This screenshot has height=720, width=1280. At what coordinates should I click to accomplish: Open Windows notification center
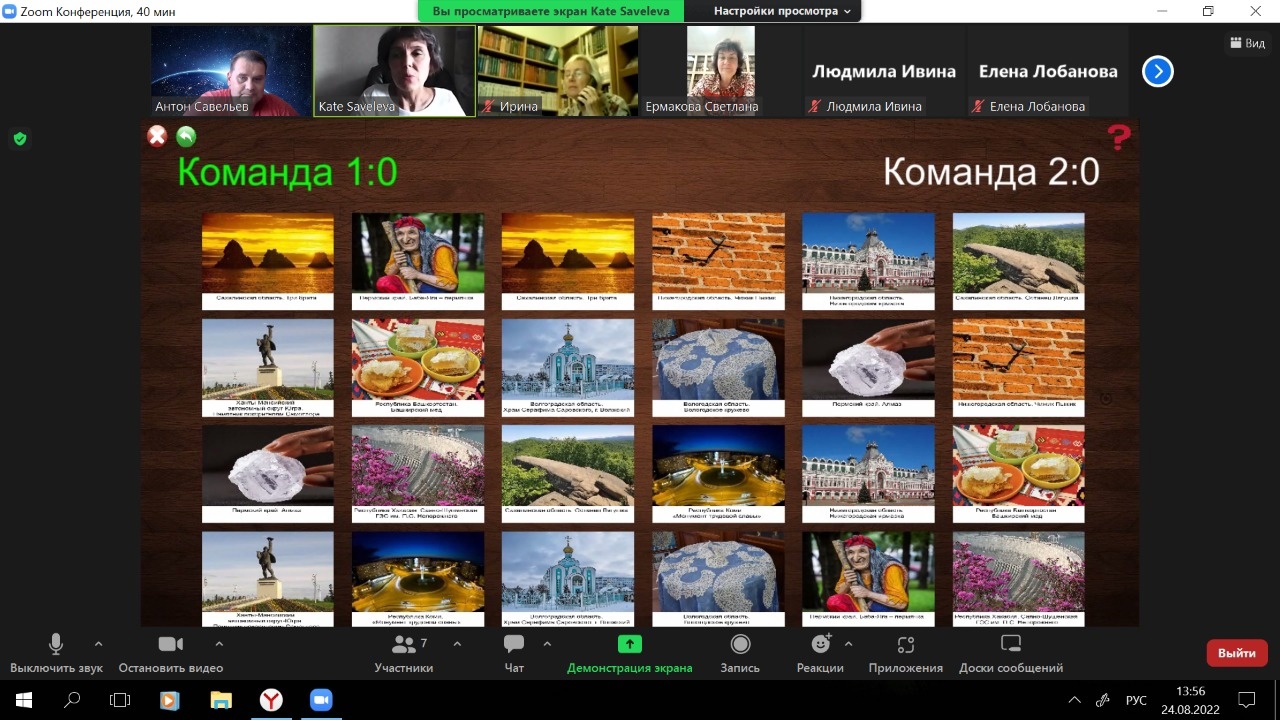pyautogui.click(x=1247, y=700)
